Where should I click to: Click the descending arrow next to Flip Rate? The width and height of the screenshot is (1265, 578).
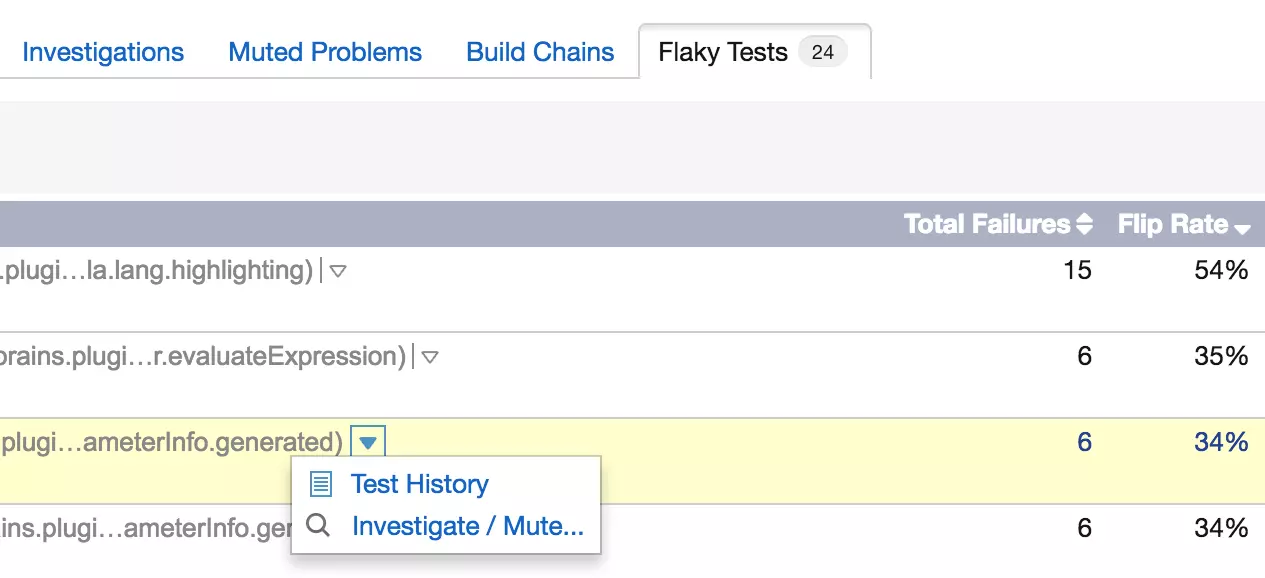pyautogui.click(x=1242, y=229)
